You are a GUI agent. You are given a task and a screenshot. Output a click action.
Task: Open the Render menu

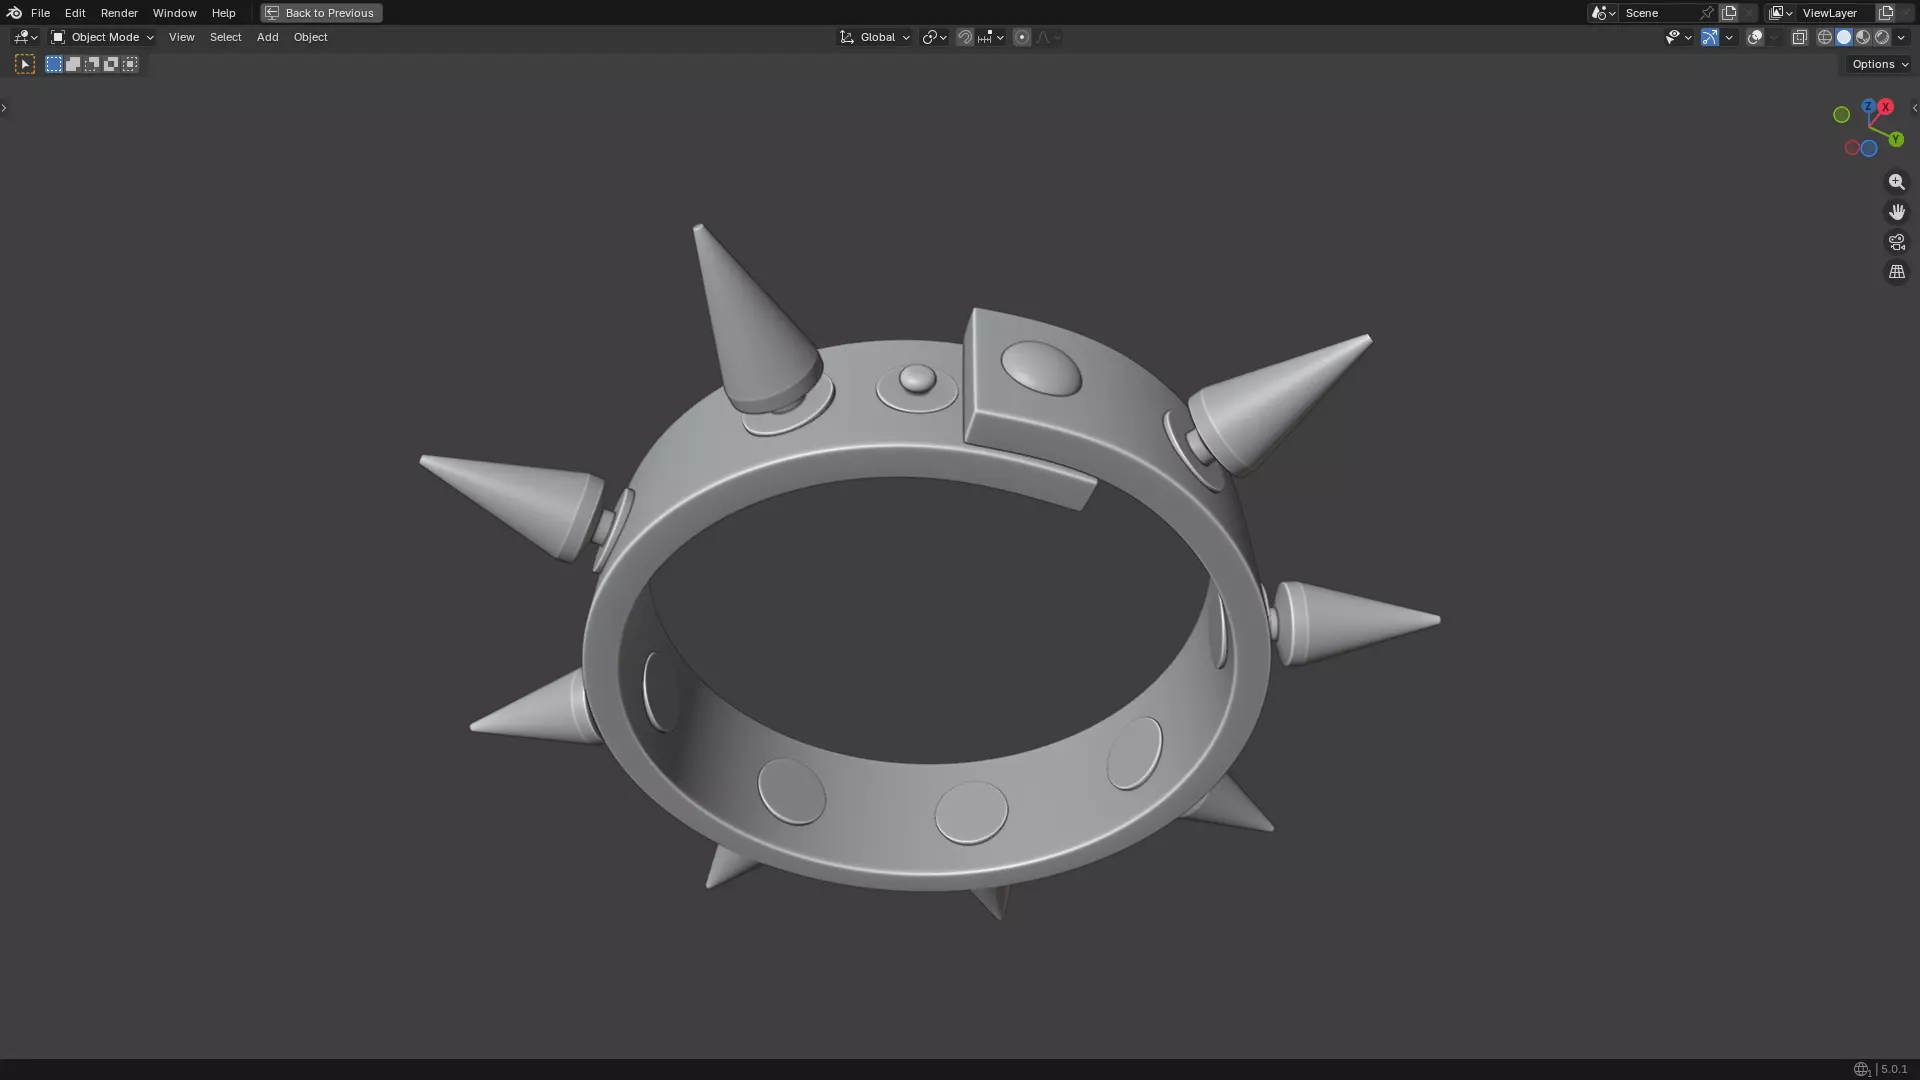coord(119,13)
